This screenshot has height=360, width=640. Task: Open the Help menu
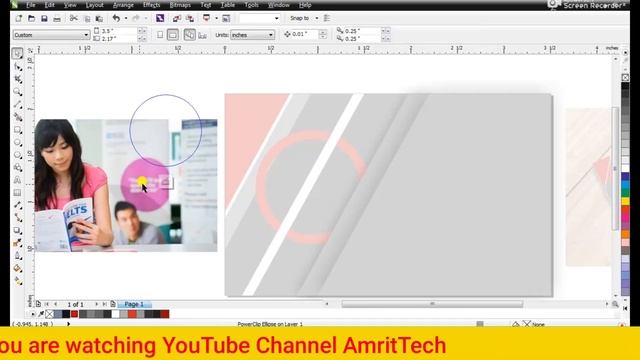[x=305, y=5]
